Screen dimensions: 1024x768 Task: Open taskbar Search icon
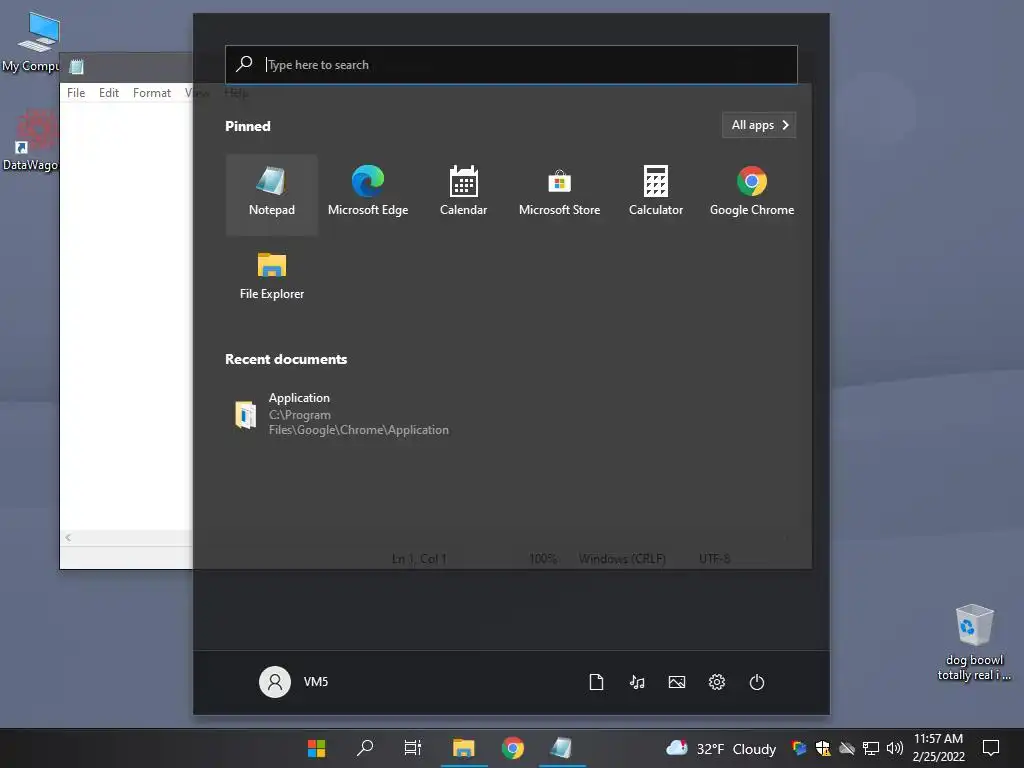point(365,748)
